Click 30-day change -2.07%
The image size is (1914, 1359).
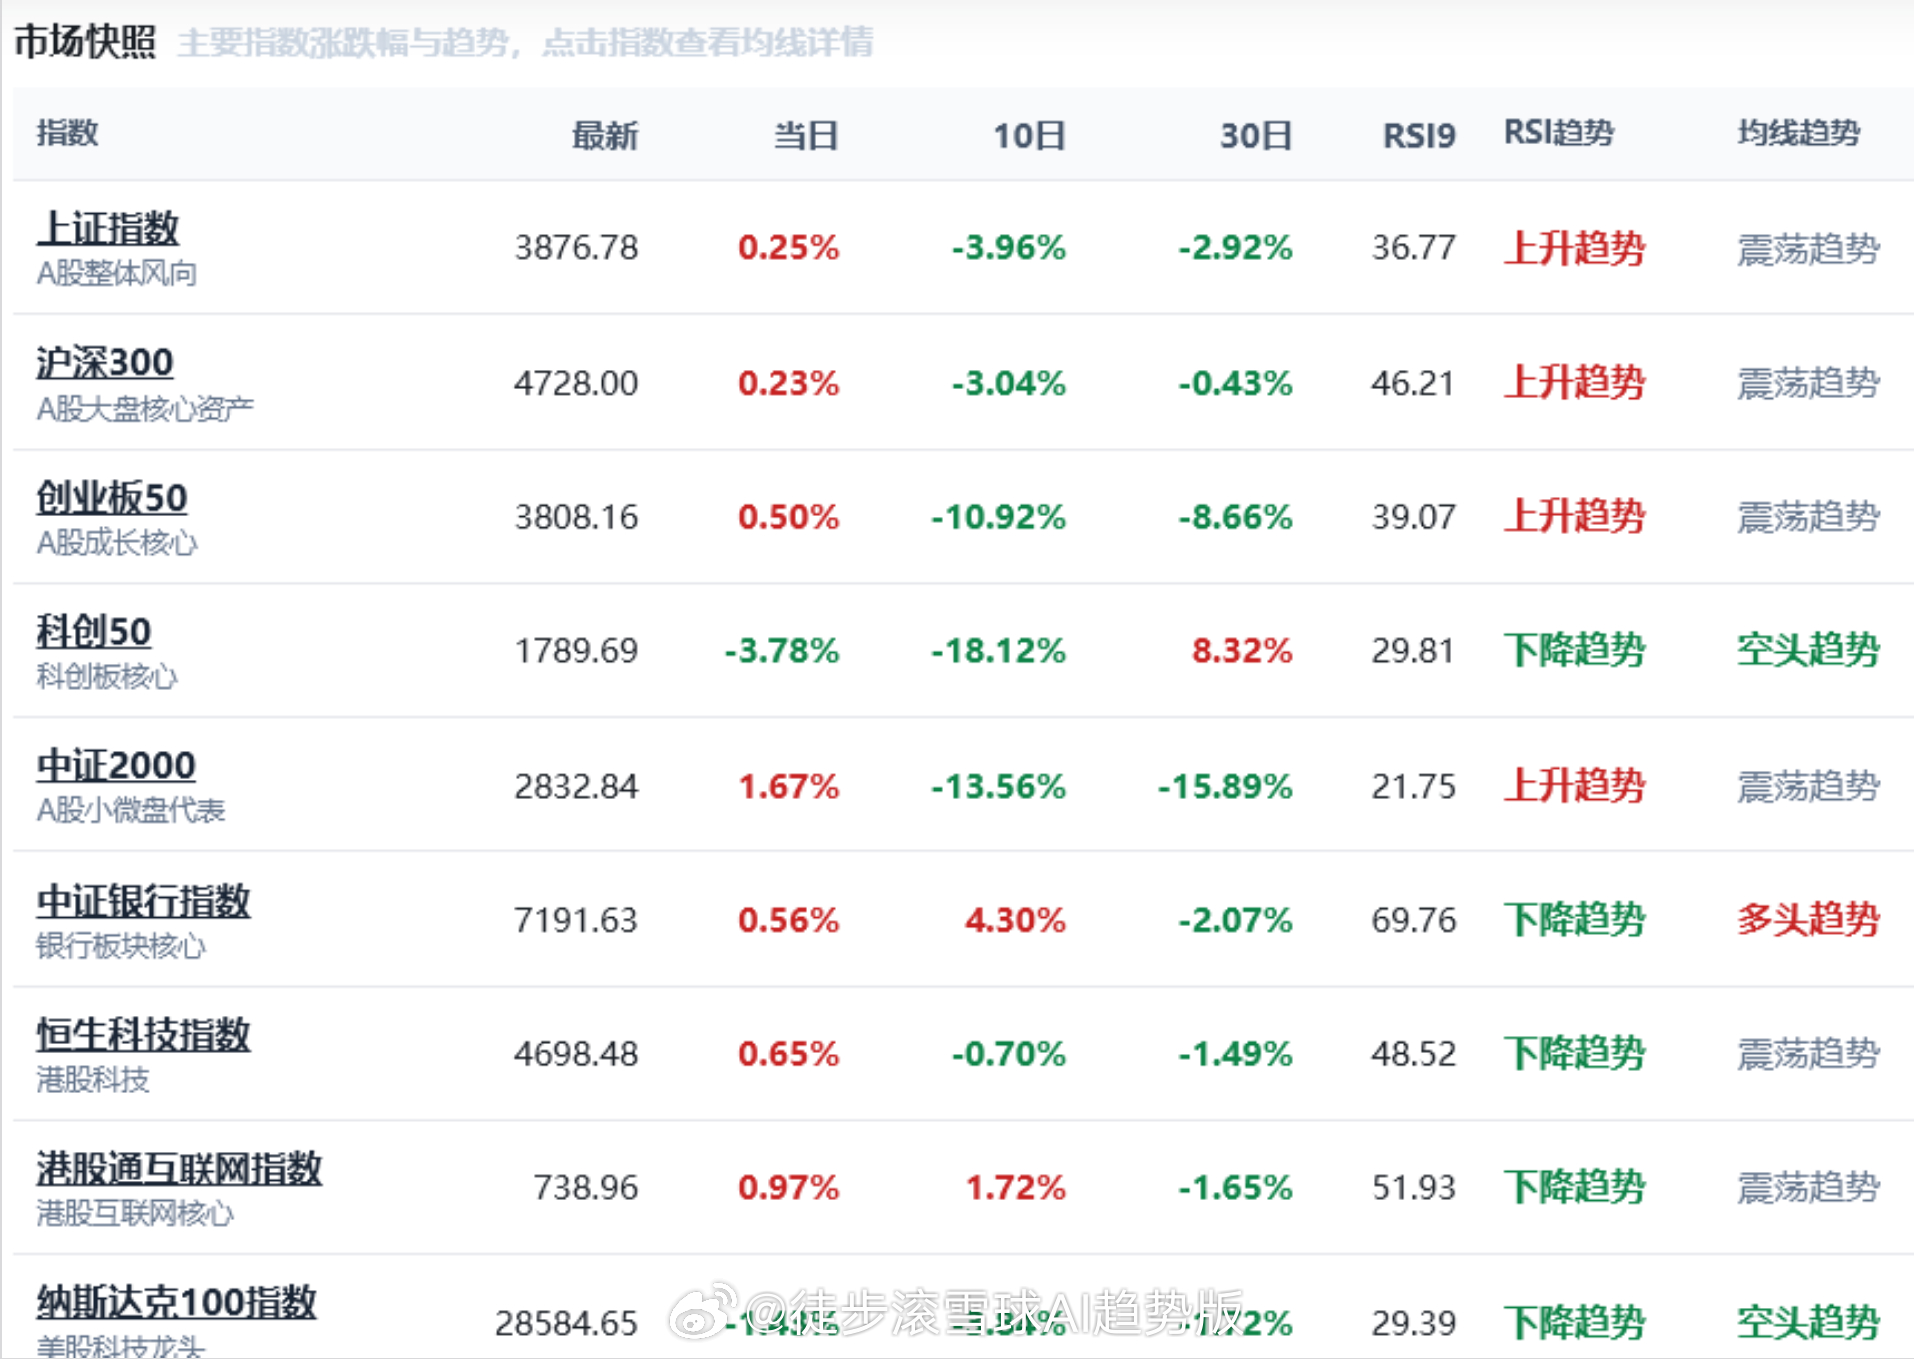[x=1235, y=920]
